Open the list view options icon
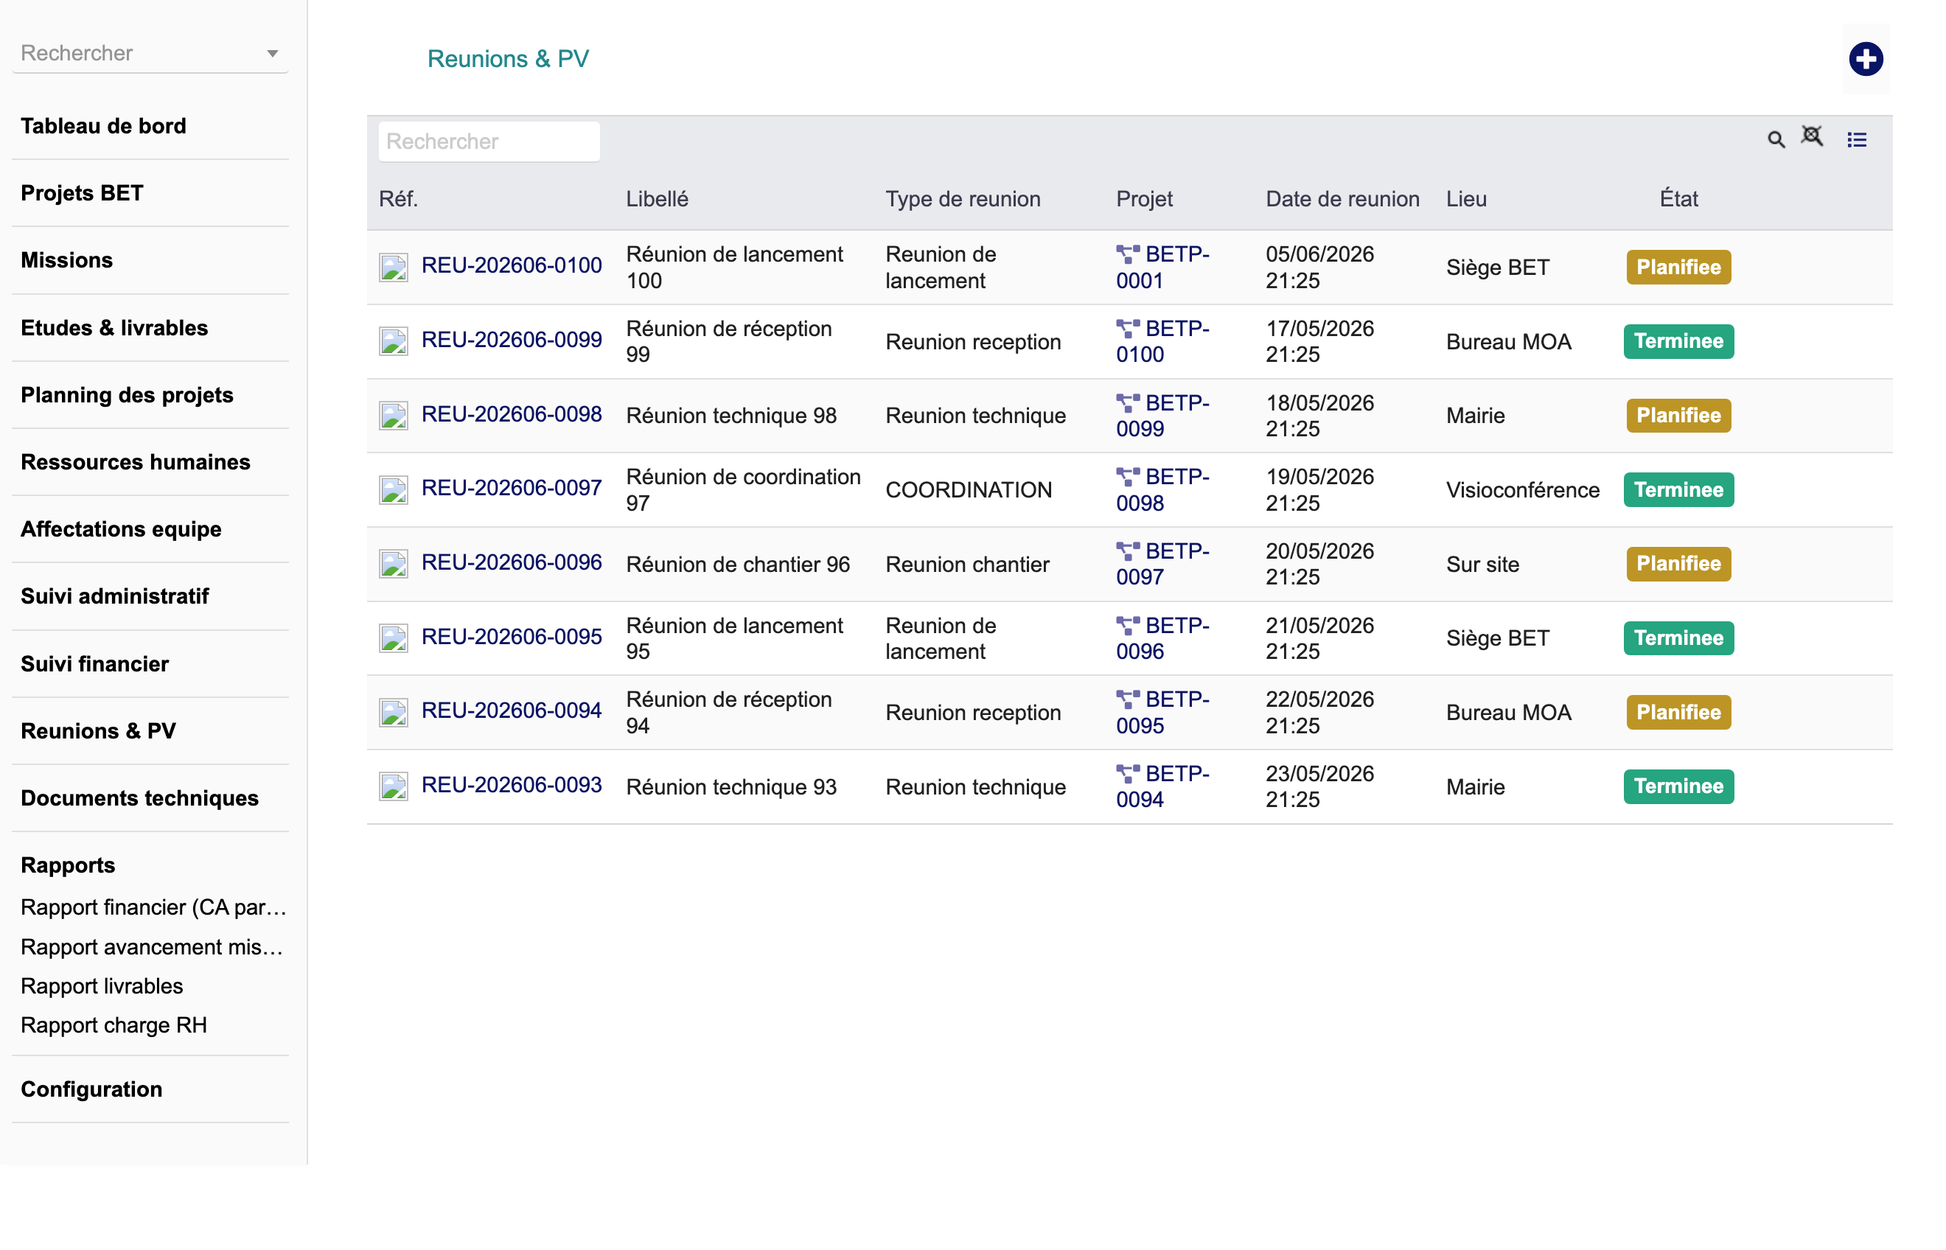 click(1857, 140)
